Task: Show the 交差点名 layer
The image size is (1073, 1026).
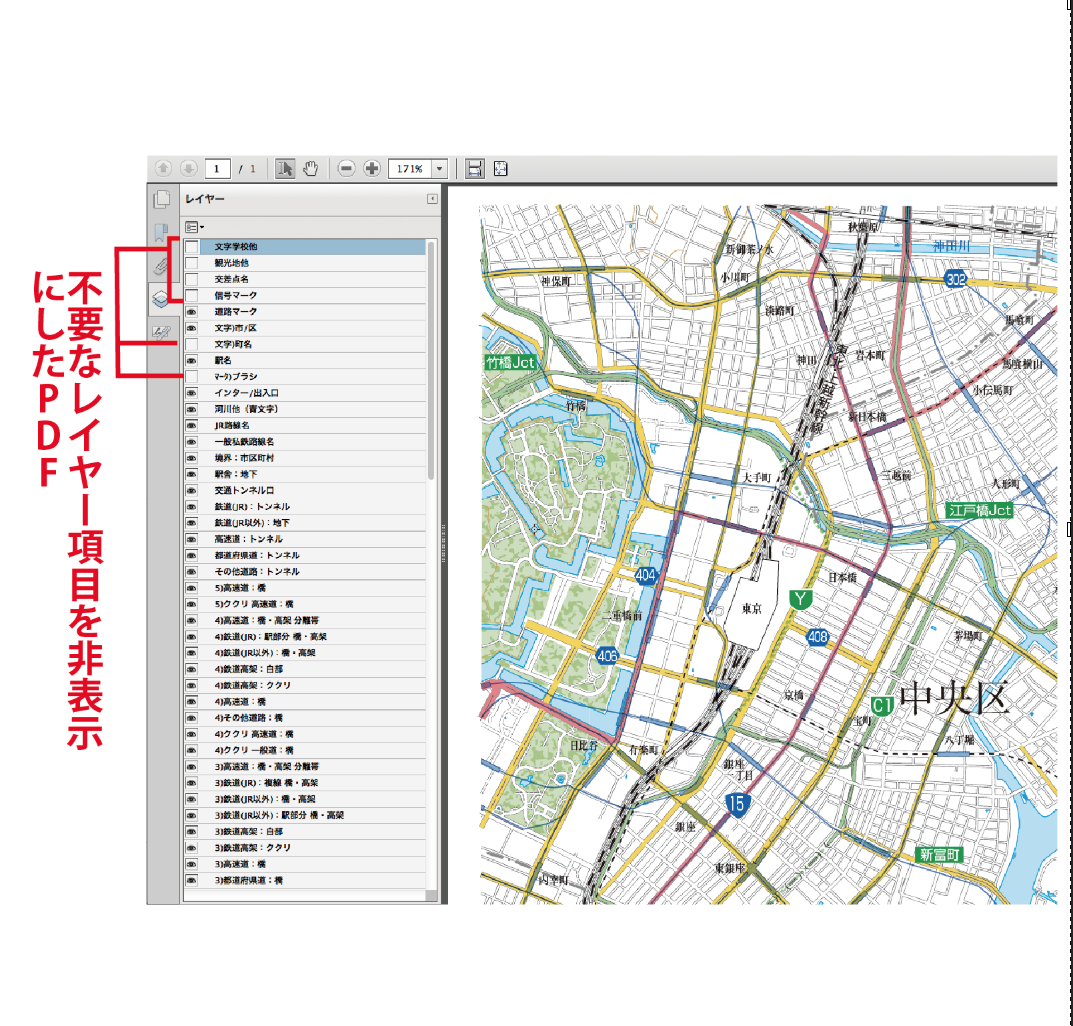Action: tap(192, 279)
